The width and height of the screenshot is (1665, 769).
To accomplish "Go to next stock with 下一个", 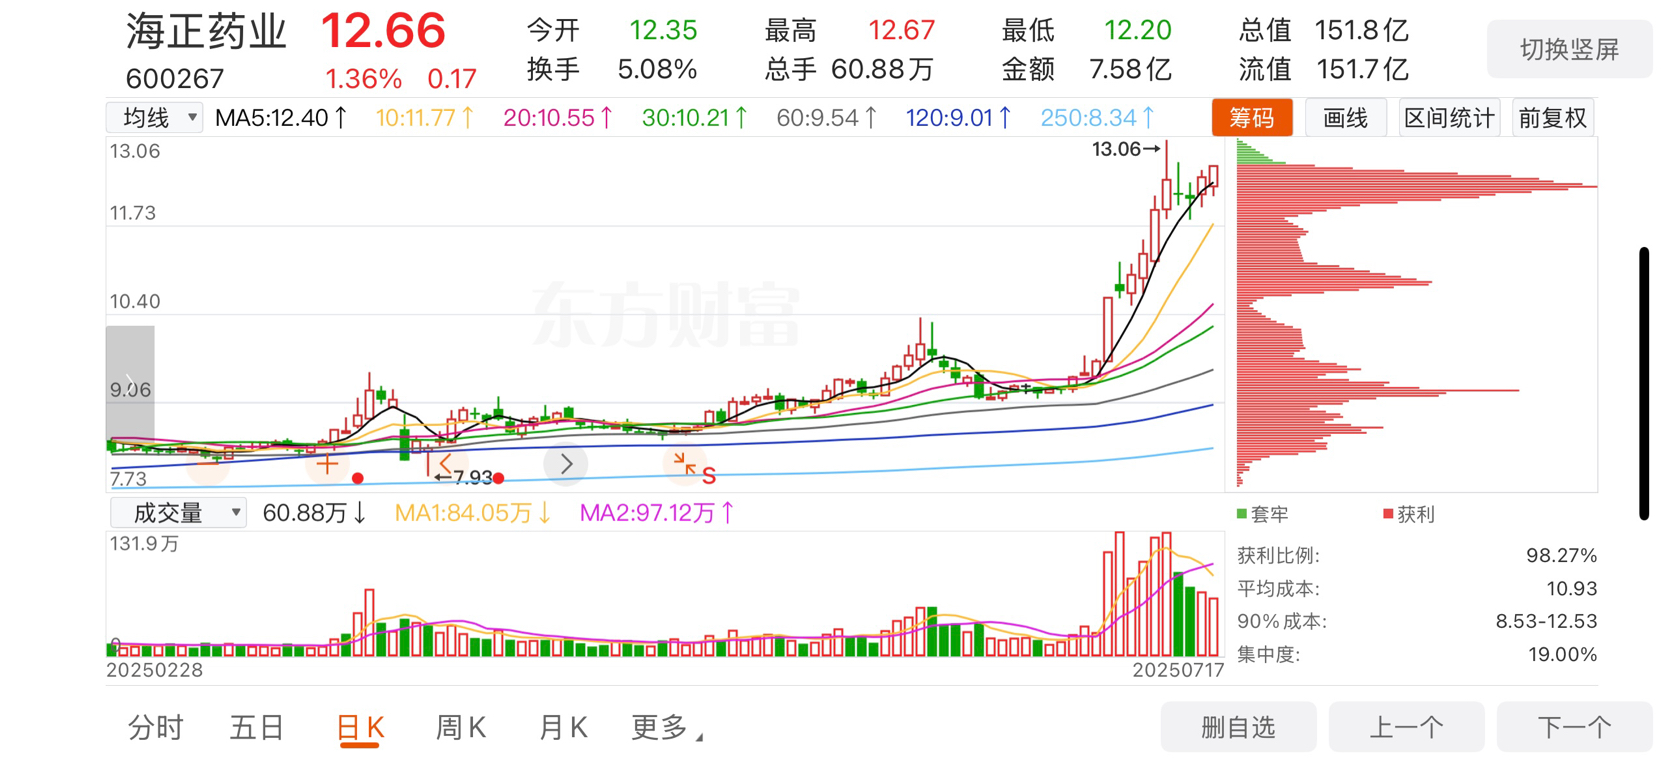I will point(1574,727).
